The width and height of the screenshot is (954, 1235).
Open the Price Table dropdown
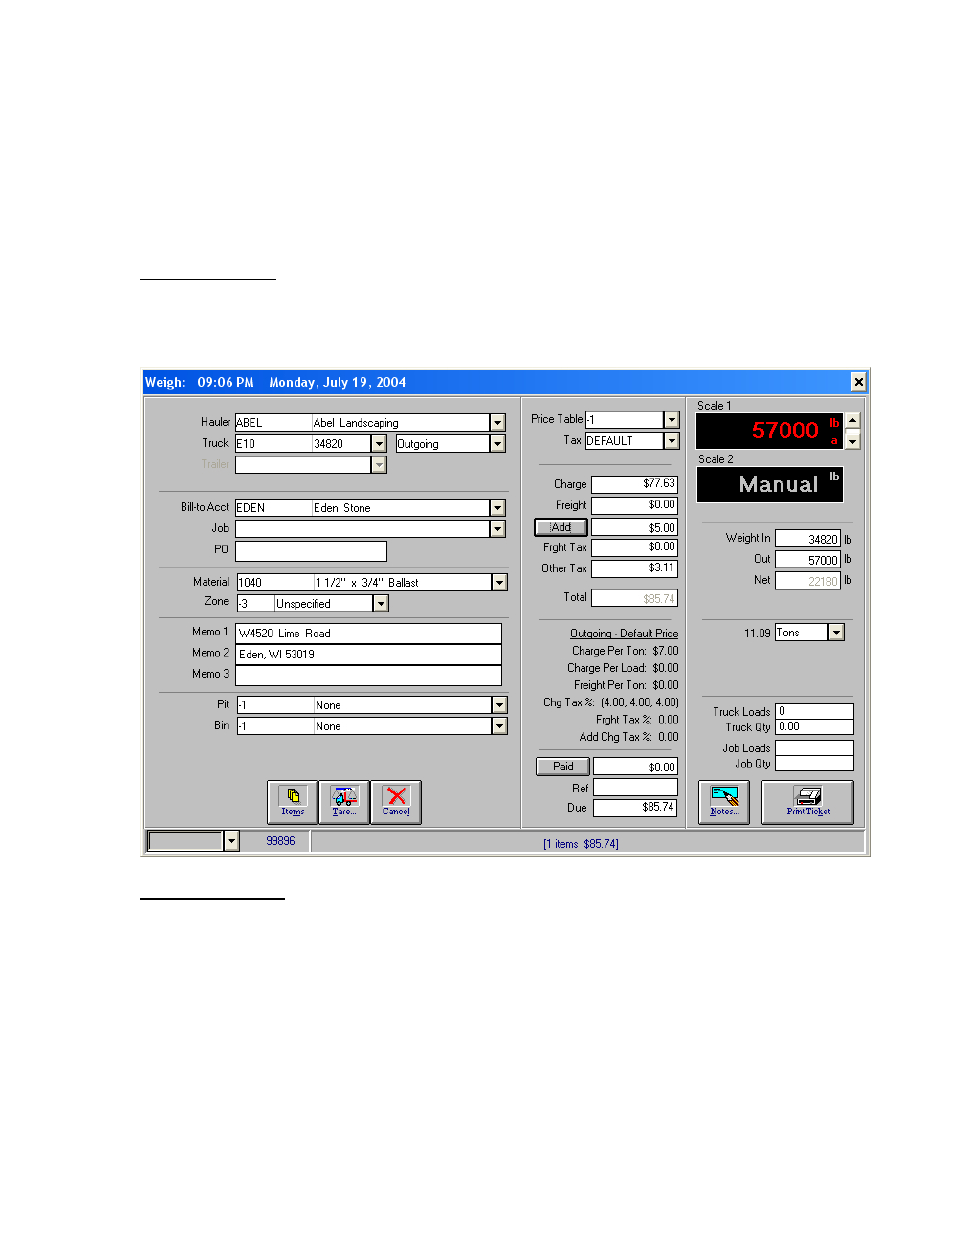pyautogui.click(x=671, y=420)
